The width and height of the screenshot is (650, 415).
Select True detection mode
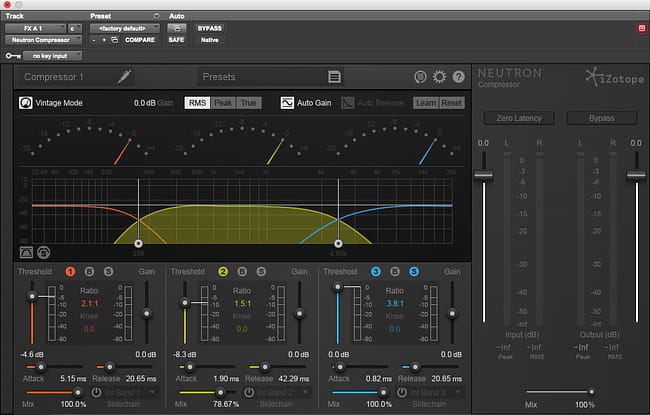[249, 103]
